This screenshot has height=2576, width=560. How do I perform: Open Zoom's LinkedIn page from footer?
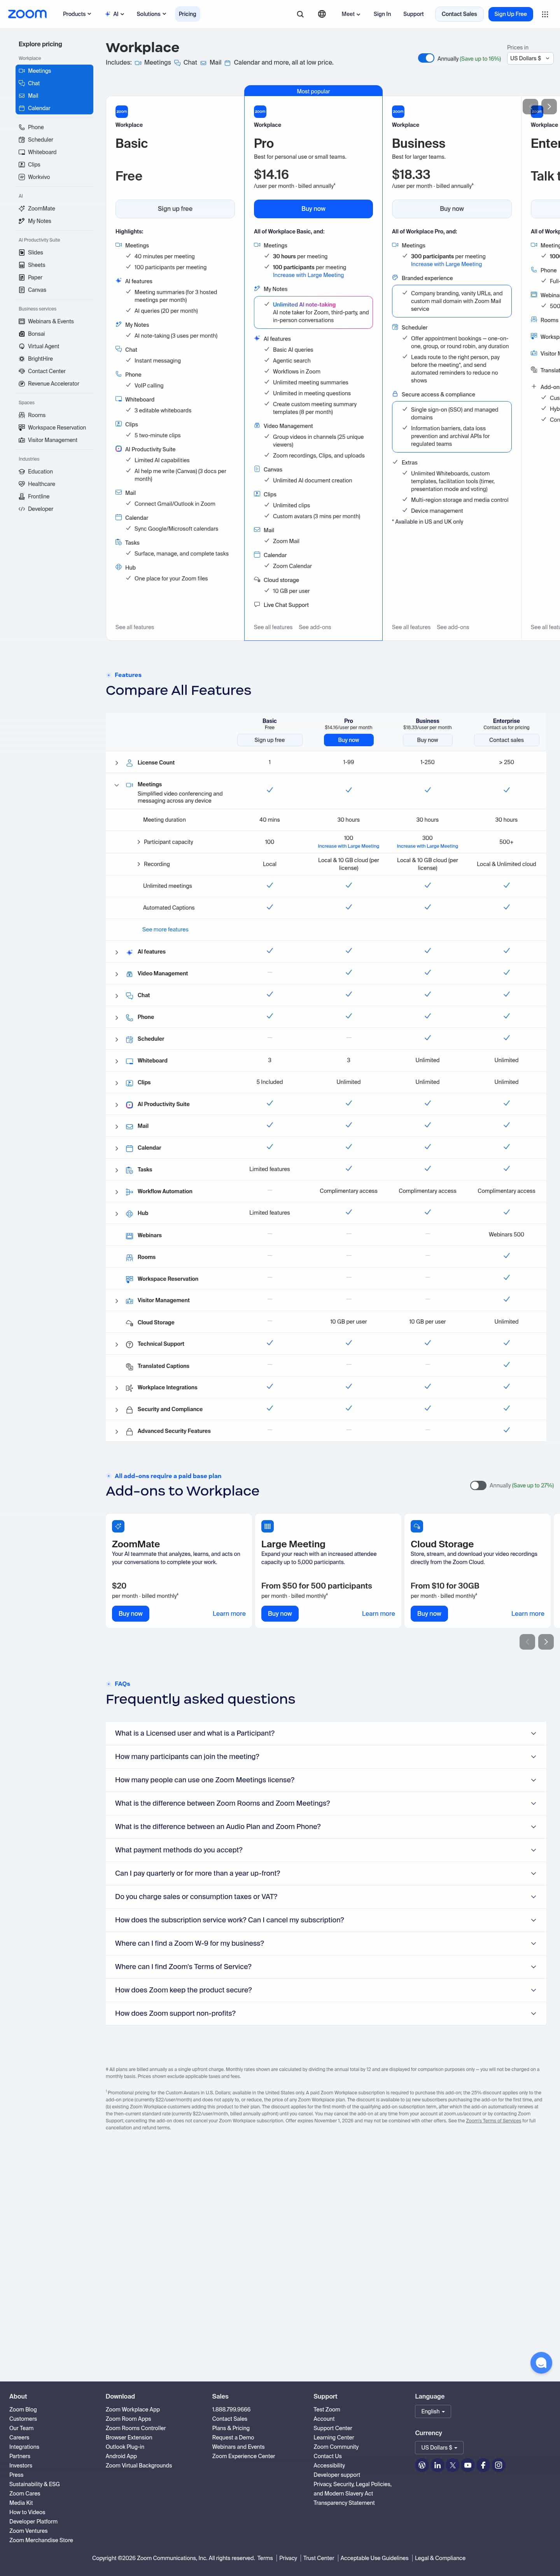pos(437,2465)
